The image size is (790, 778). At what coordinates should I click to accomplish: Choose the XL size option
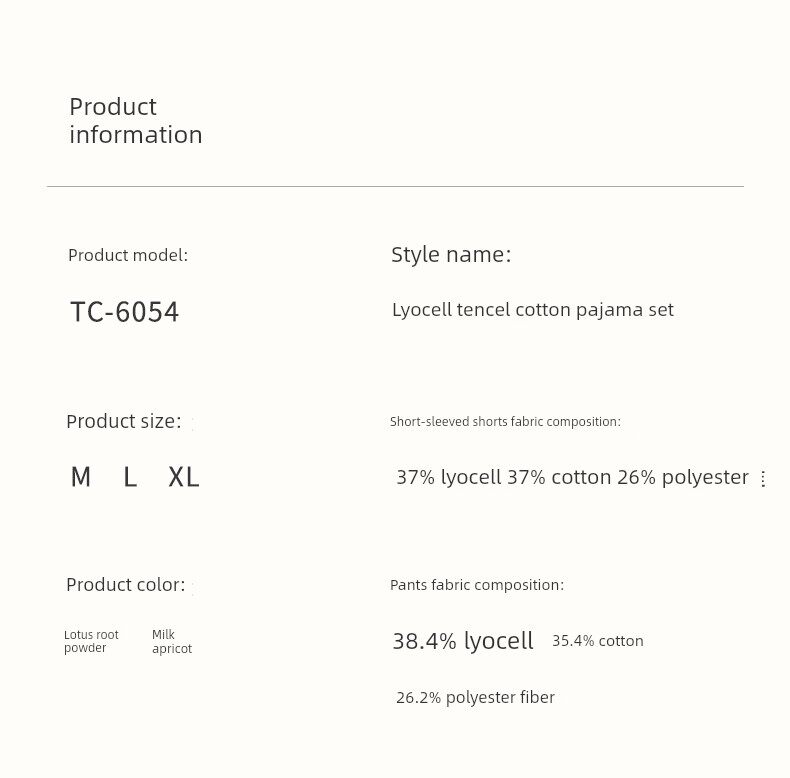[184, 478]
